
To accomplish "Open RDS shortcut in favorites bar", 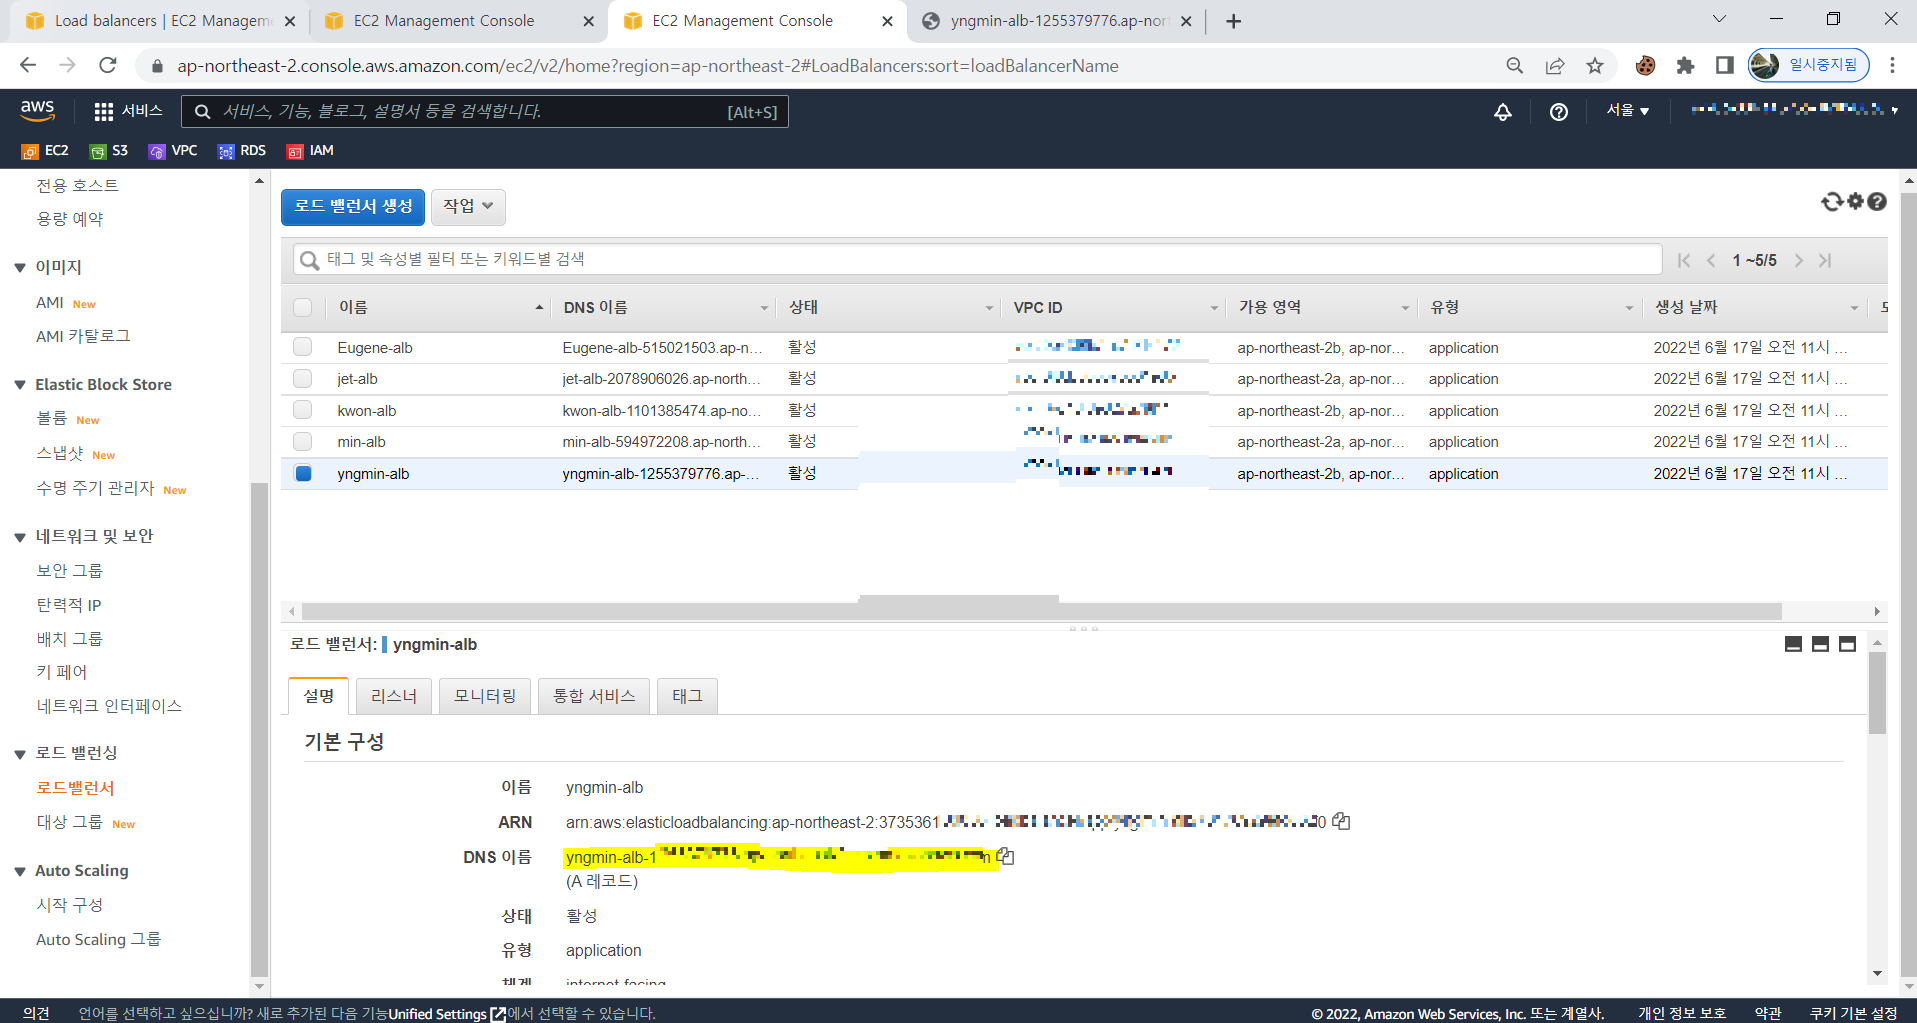I will tap(242, 151).
